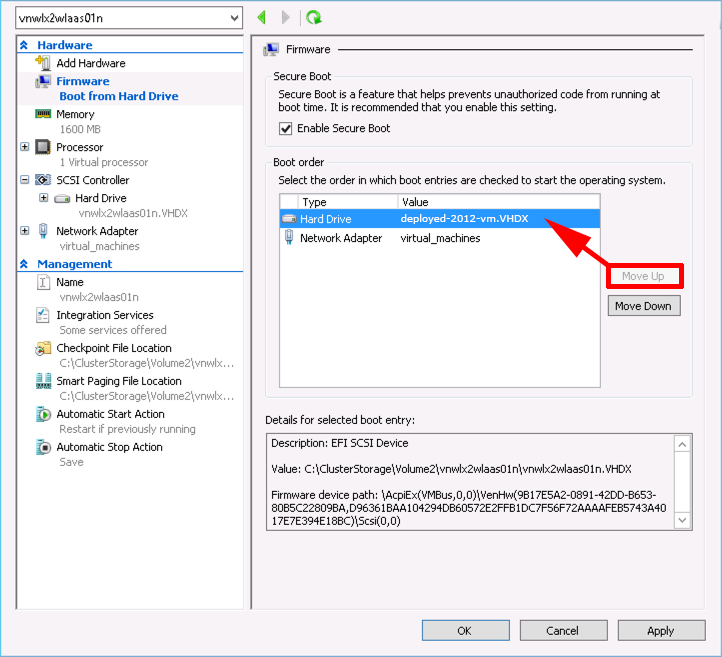722x657 pixels.
Task: Click the Network Adapter icon in tree
Action: [43, 231]
